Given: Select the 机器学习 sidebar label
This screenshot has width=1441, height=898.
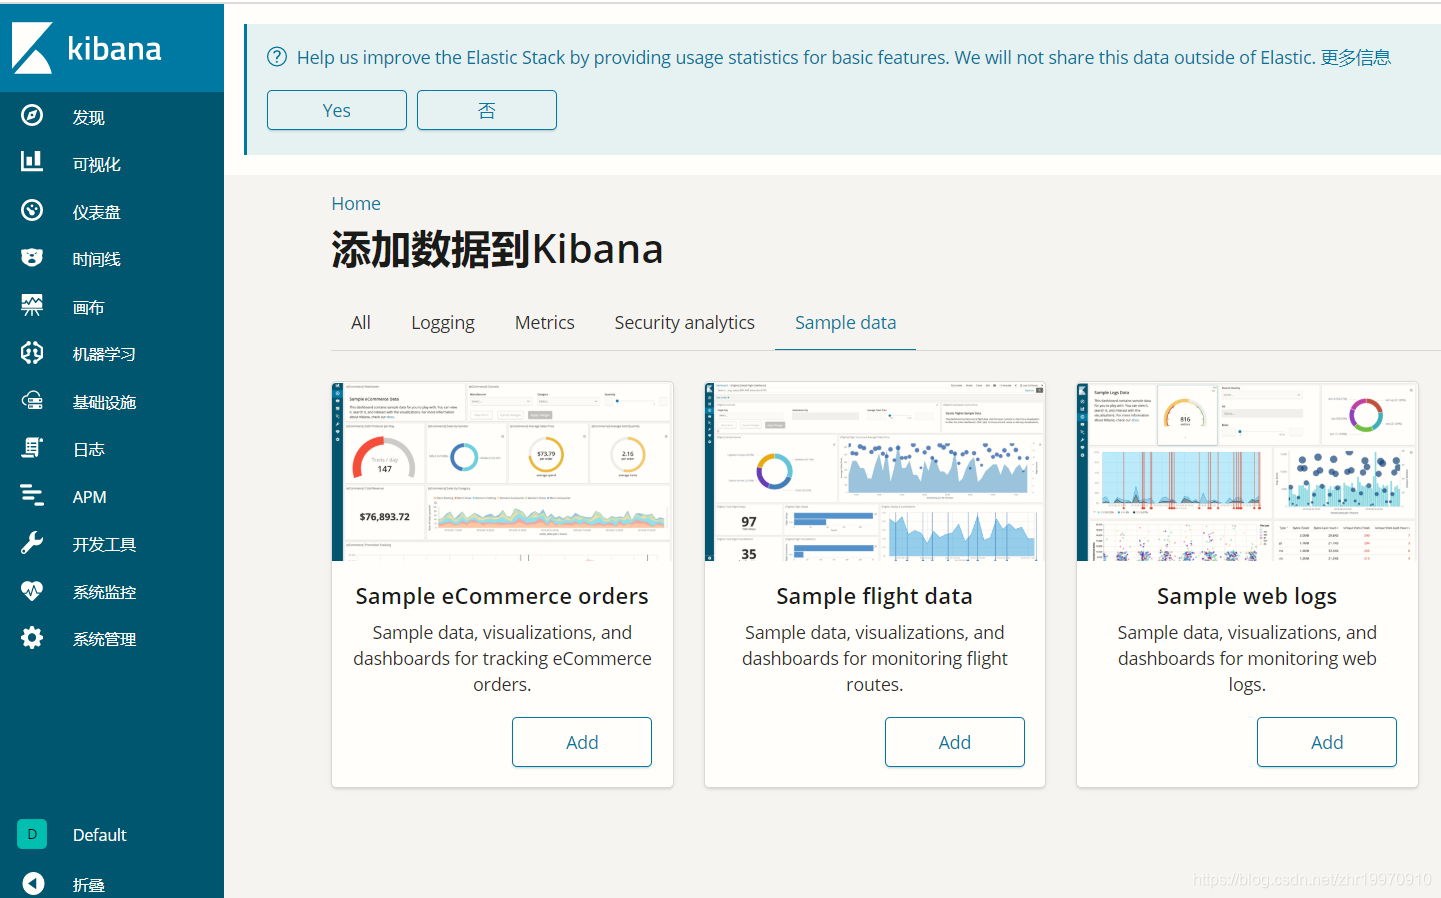Looking at the screenshot, I should pyautogui.click(x=104, y=354).
